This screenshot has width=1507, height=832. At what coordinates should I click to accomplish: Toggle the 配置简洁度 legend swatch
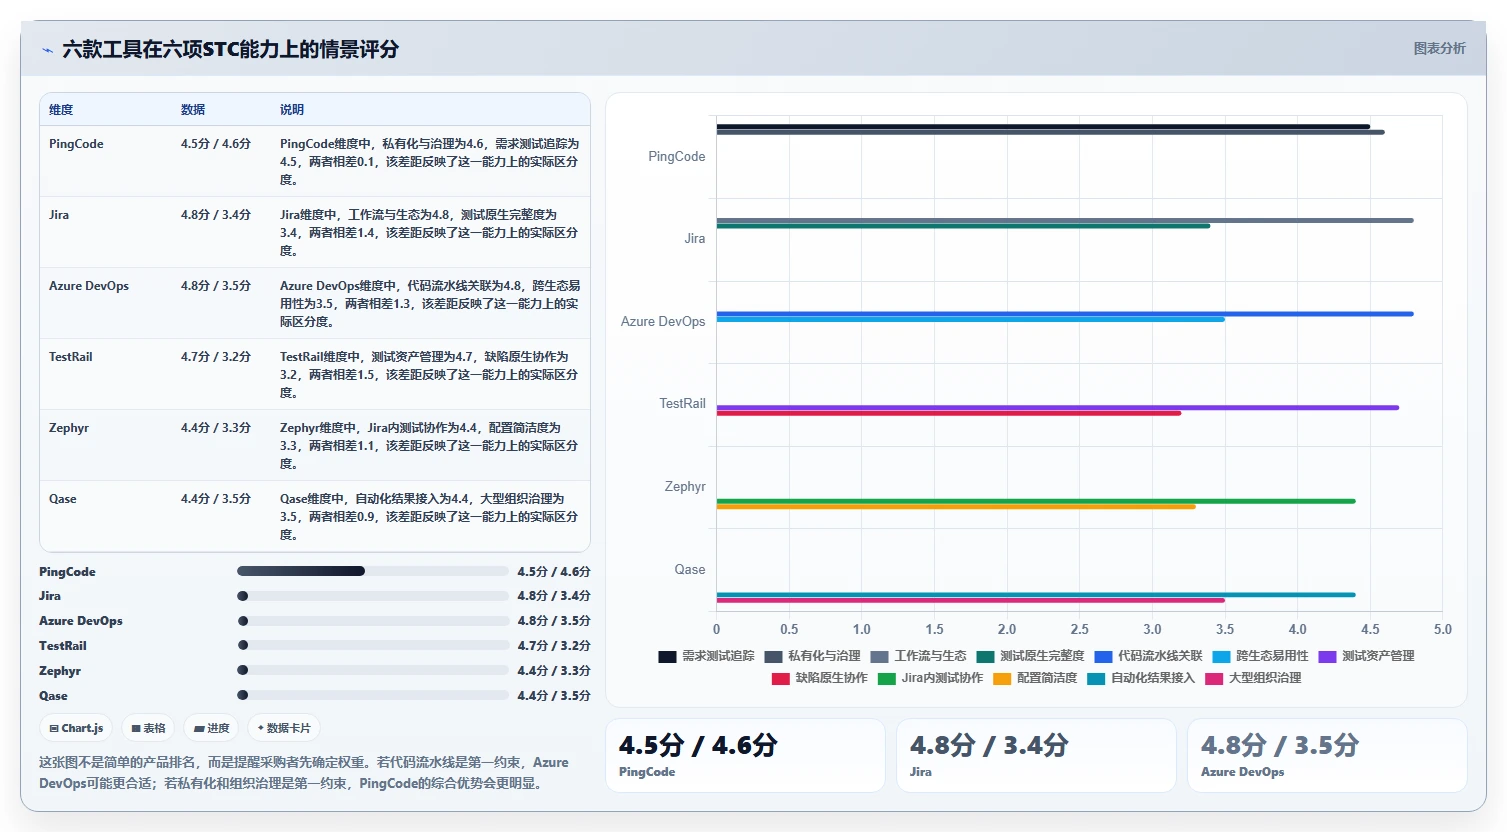tap(1002, 679)
